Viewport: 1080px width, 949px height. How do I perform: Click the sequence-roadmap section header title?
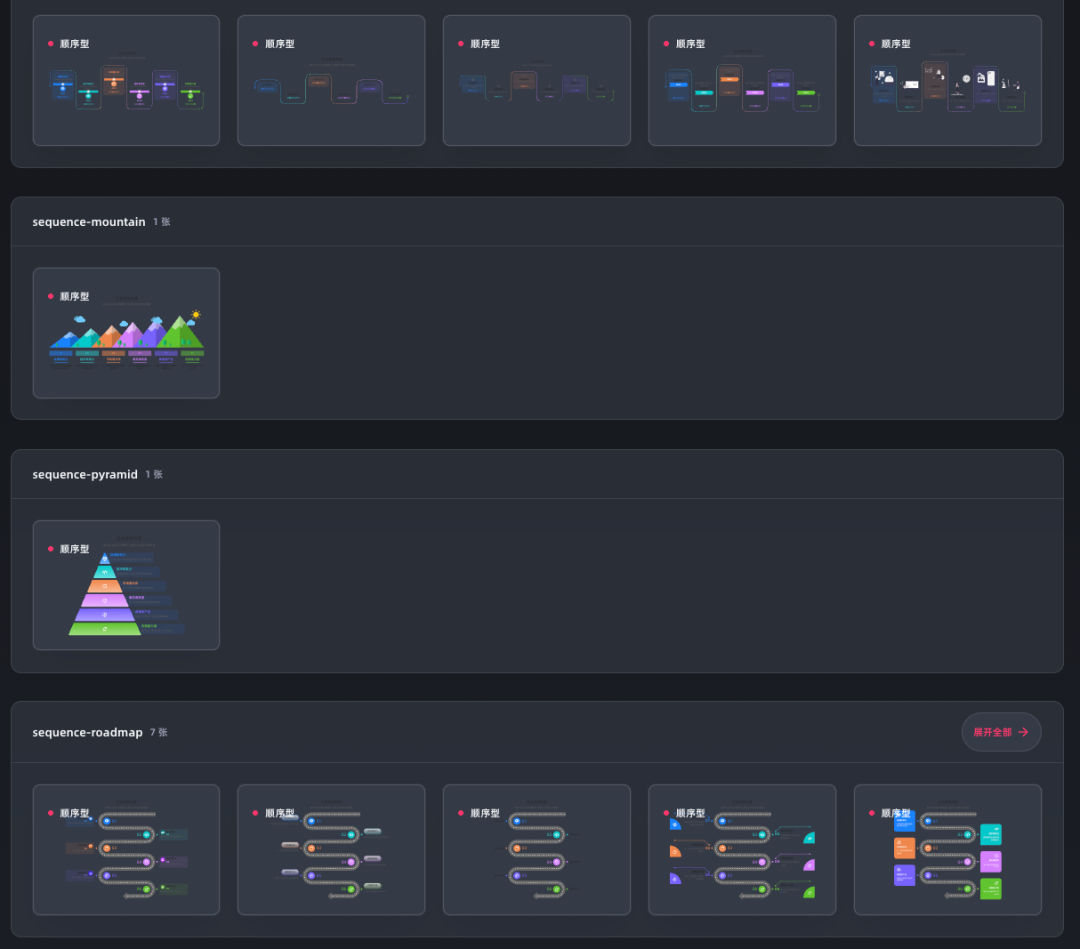click(x=87, y=732)
